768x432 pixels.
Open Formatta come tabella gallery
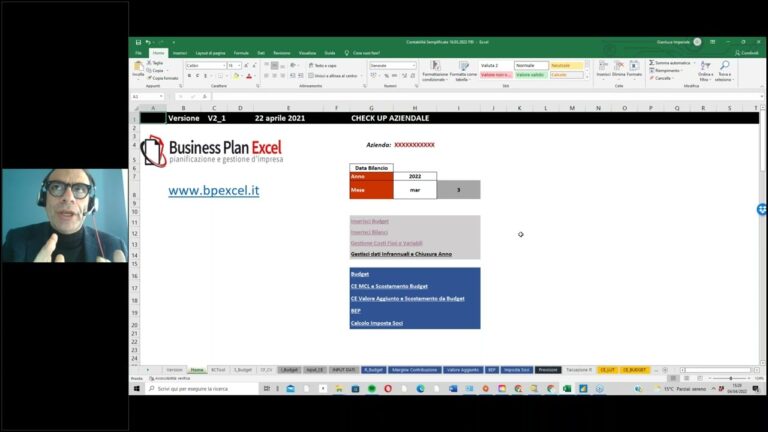pyautogui.click(x=463, y=71)
